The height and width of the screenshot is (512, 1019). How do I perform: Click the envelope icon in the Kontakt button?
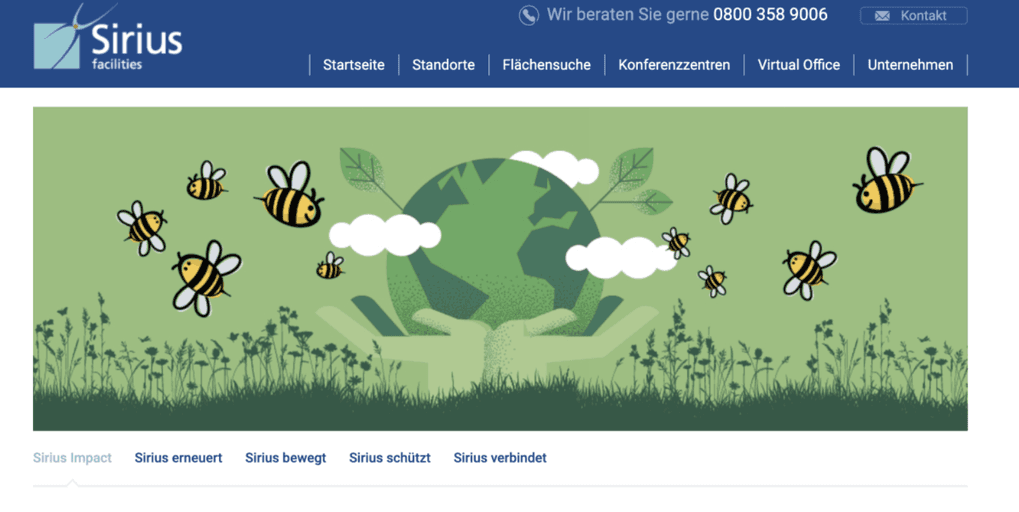pyautogui.click(x=882, y=16)
